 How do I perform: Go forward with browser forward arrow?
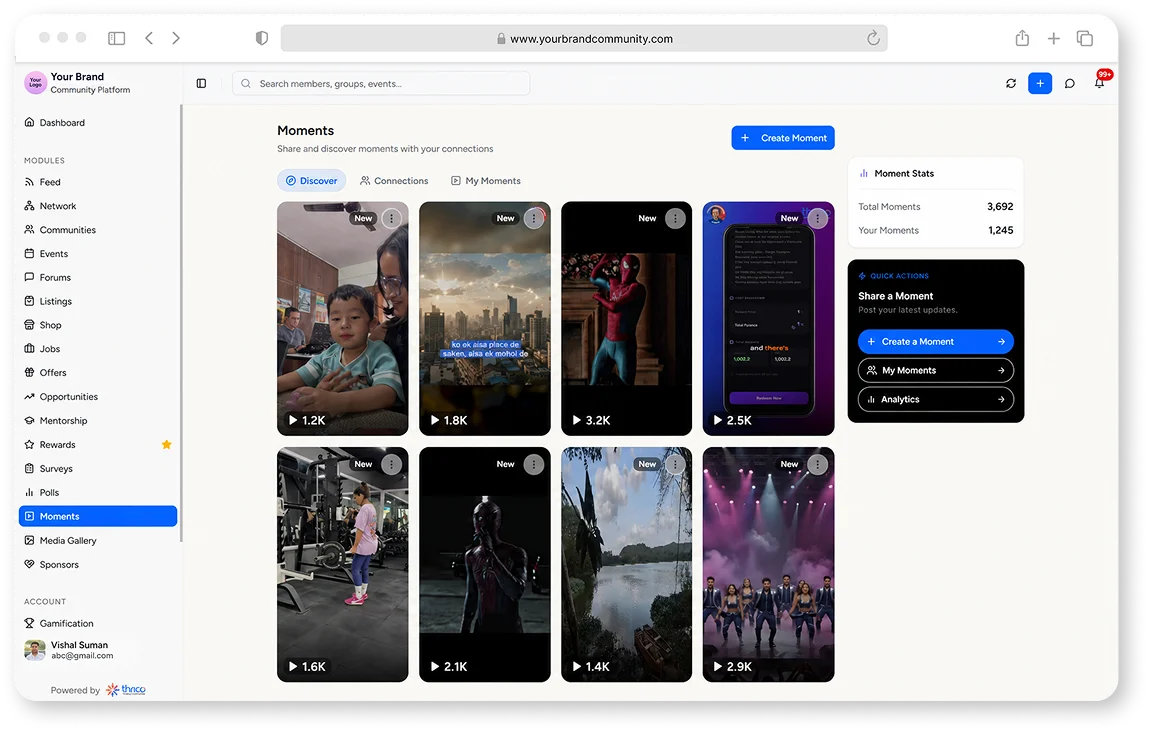coord(176,38)
